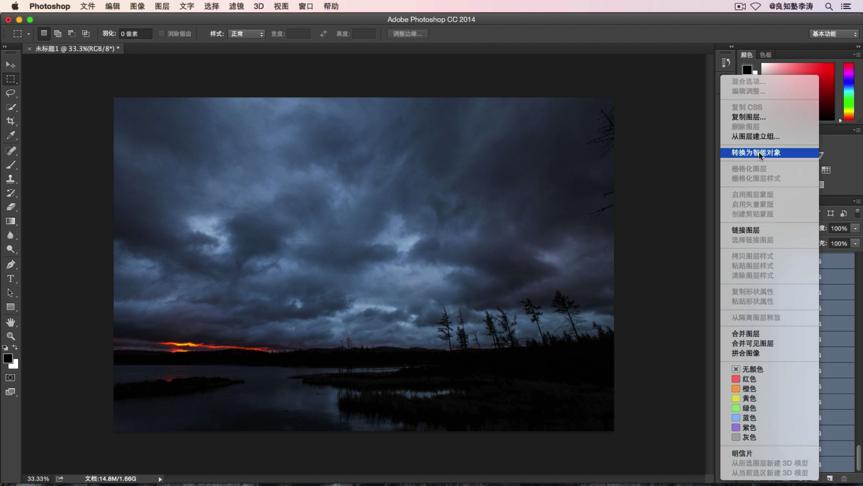Viewport: 863px width, 486px height.
Task: Select the Move tool
Action: coord(11,65)
